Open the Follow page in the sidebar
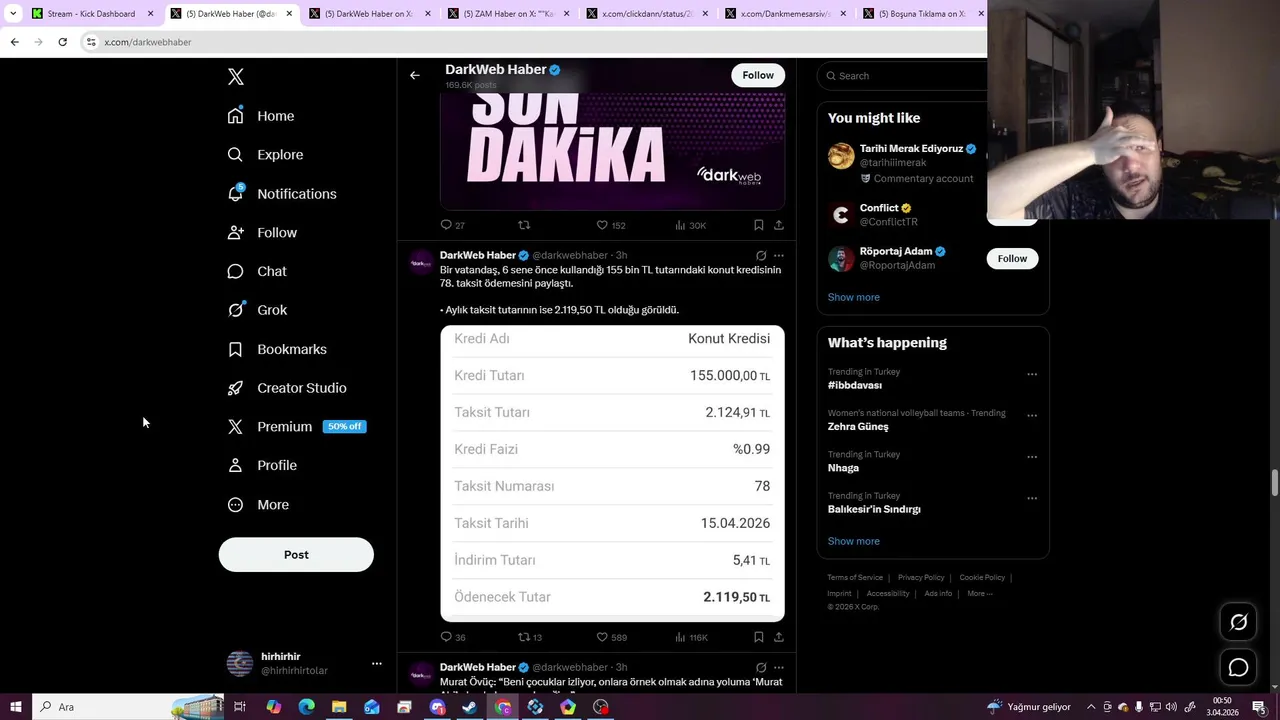The image size is (1280, 720). (x=262, y=233)
